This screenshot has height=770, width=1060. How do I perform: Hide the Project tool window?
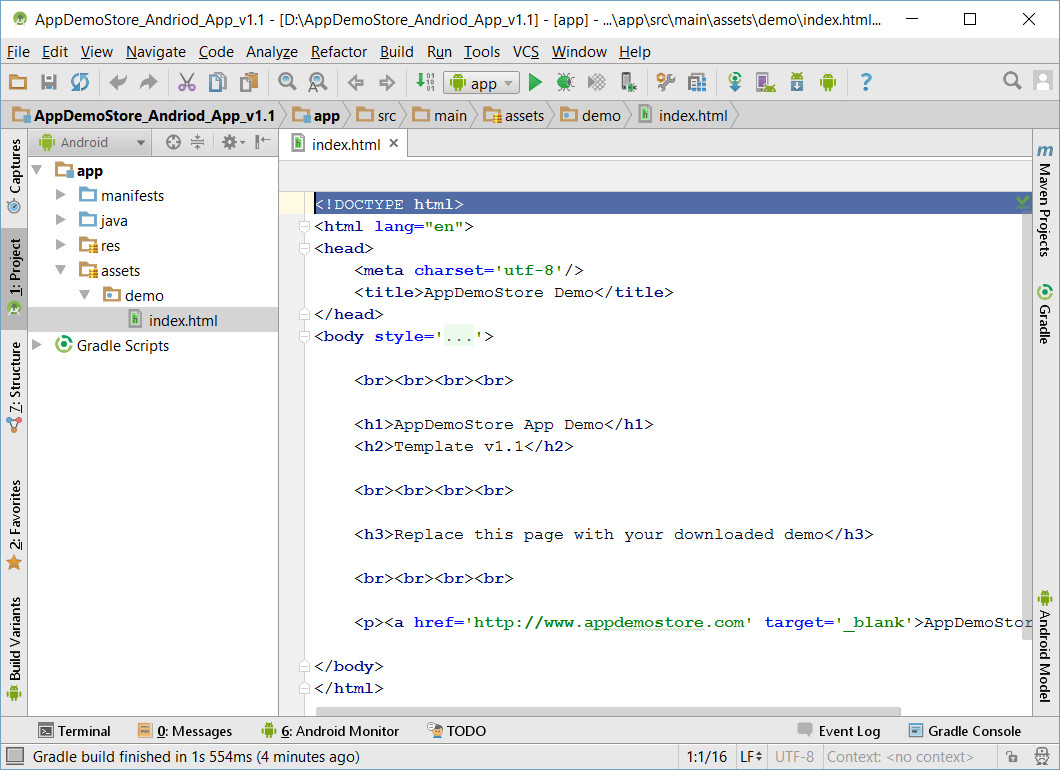(x=263, y=142)
